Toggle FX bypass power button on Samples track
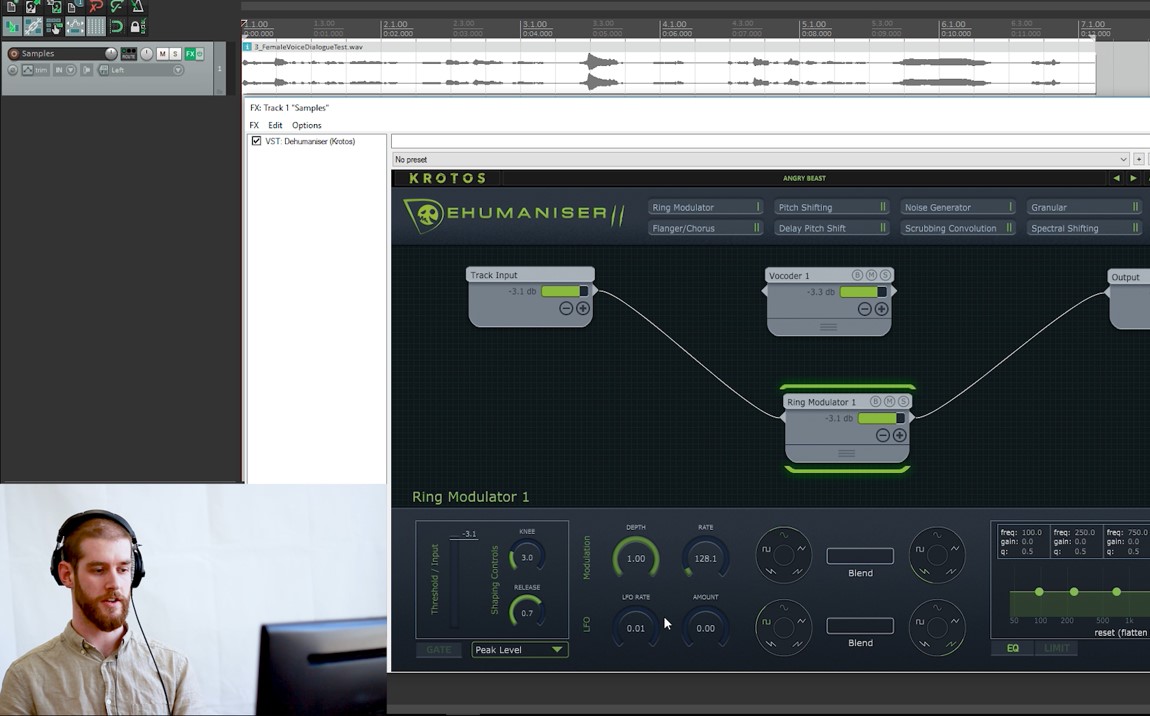This screenshot has height=716, width=1150. tap(199, 54)
